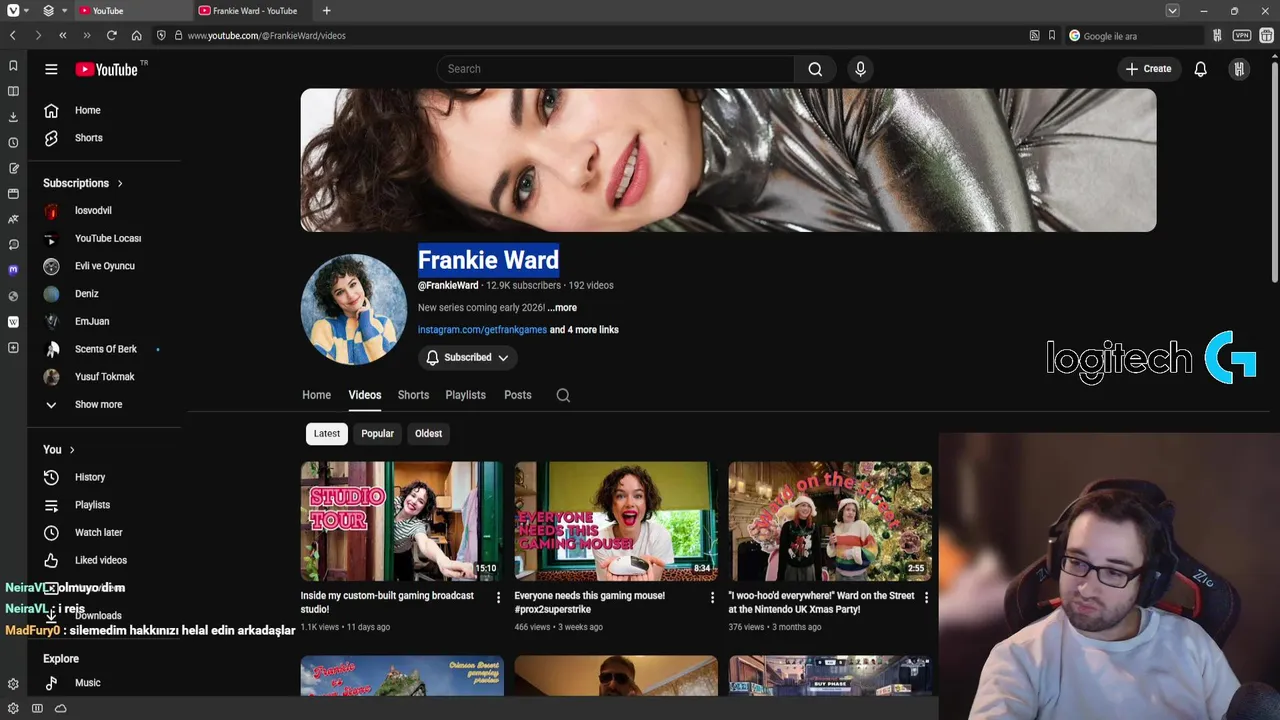Expand Subscriptions section arrow
The width and height of the screenshot is (1280, 720).
120,183
